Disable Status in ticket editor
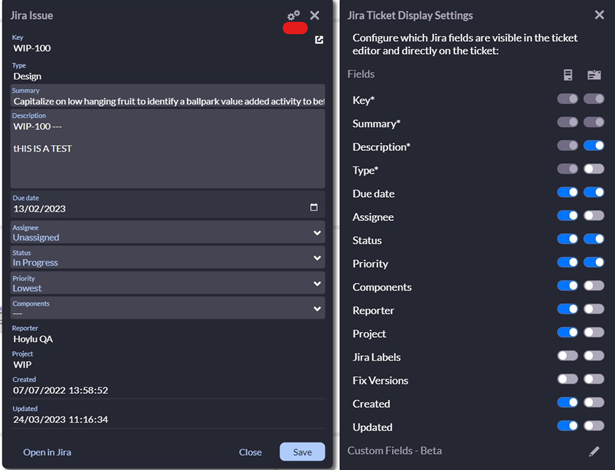Viewport: 615px width, 470px height. 567,239
